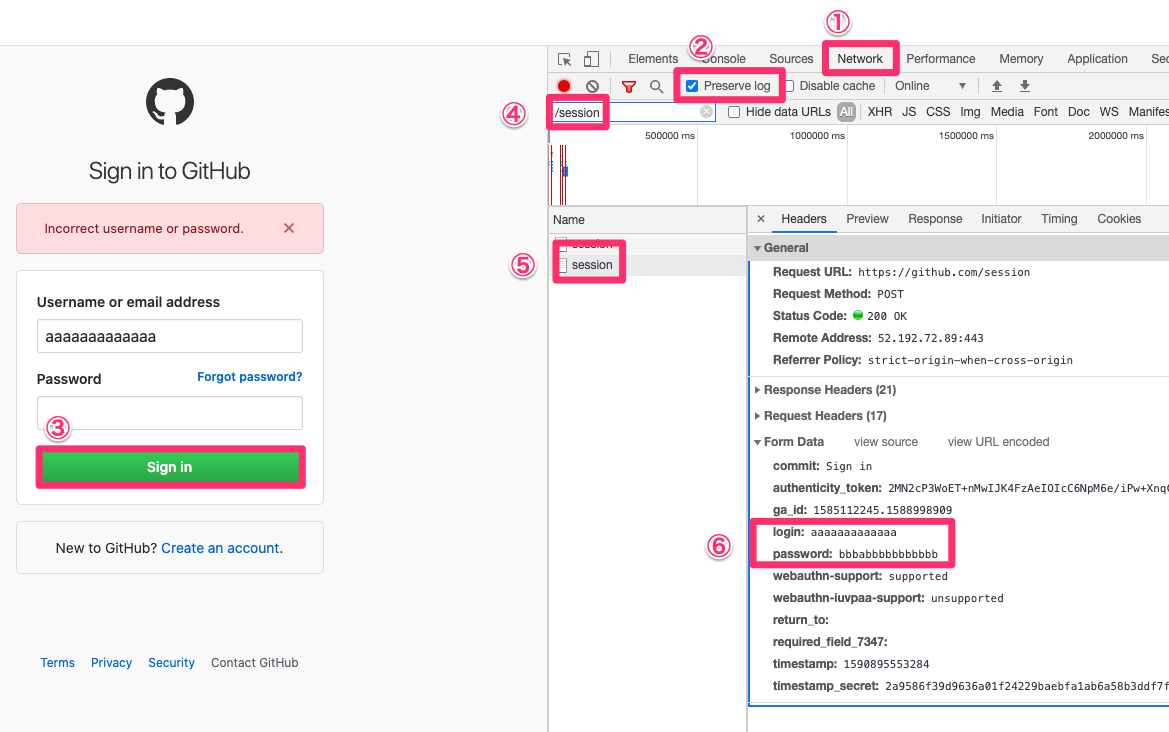This screenshot has height=732, width=1169.
Task: Open the Memory tab
Action: click(1021, 59)
